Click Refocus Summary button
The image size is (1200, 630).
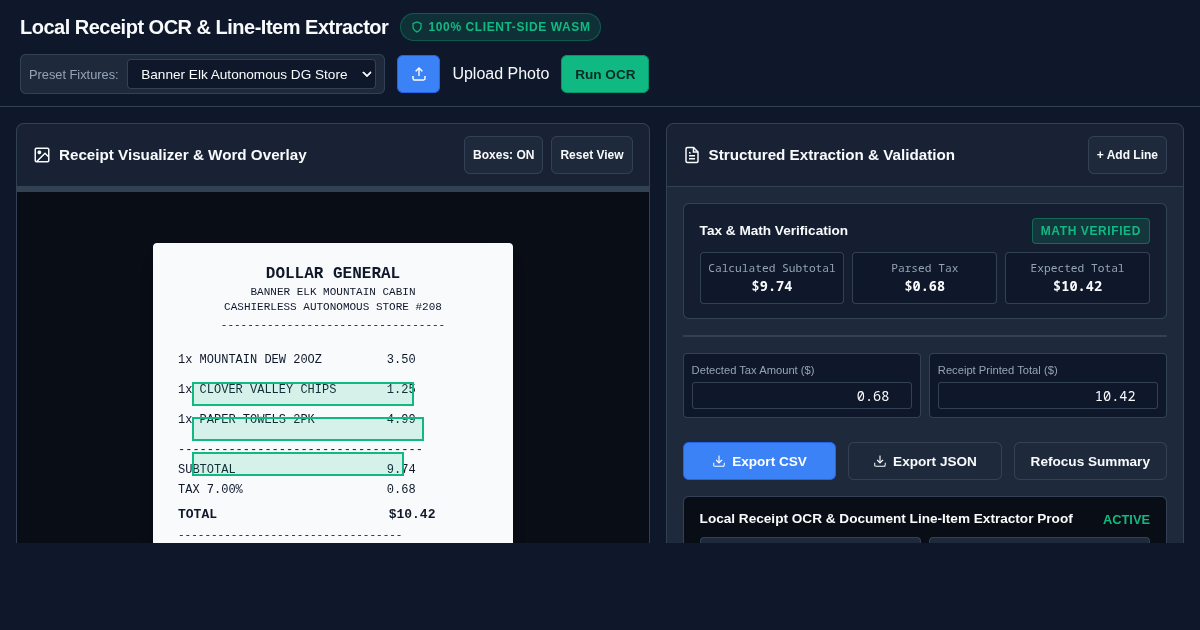point(1090,461)
